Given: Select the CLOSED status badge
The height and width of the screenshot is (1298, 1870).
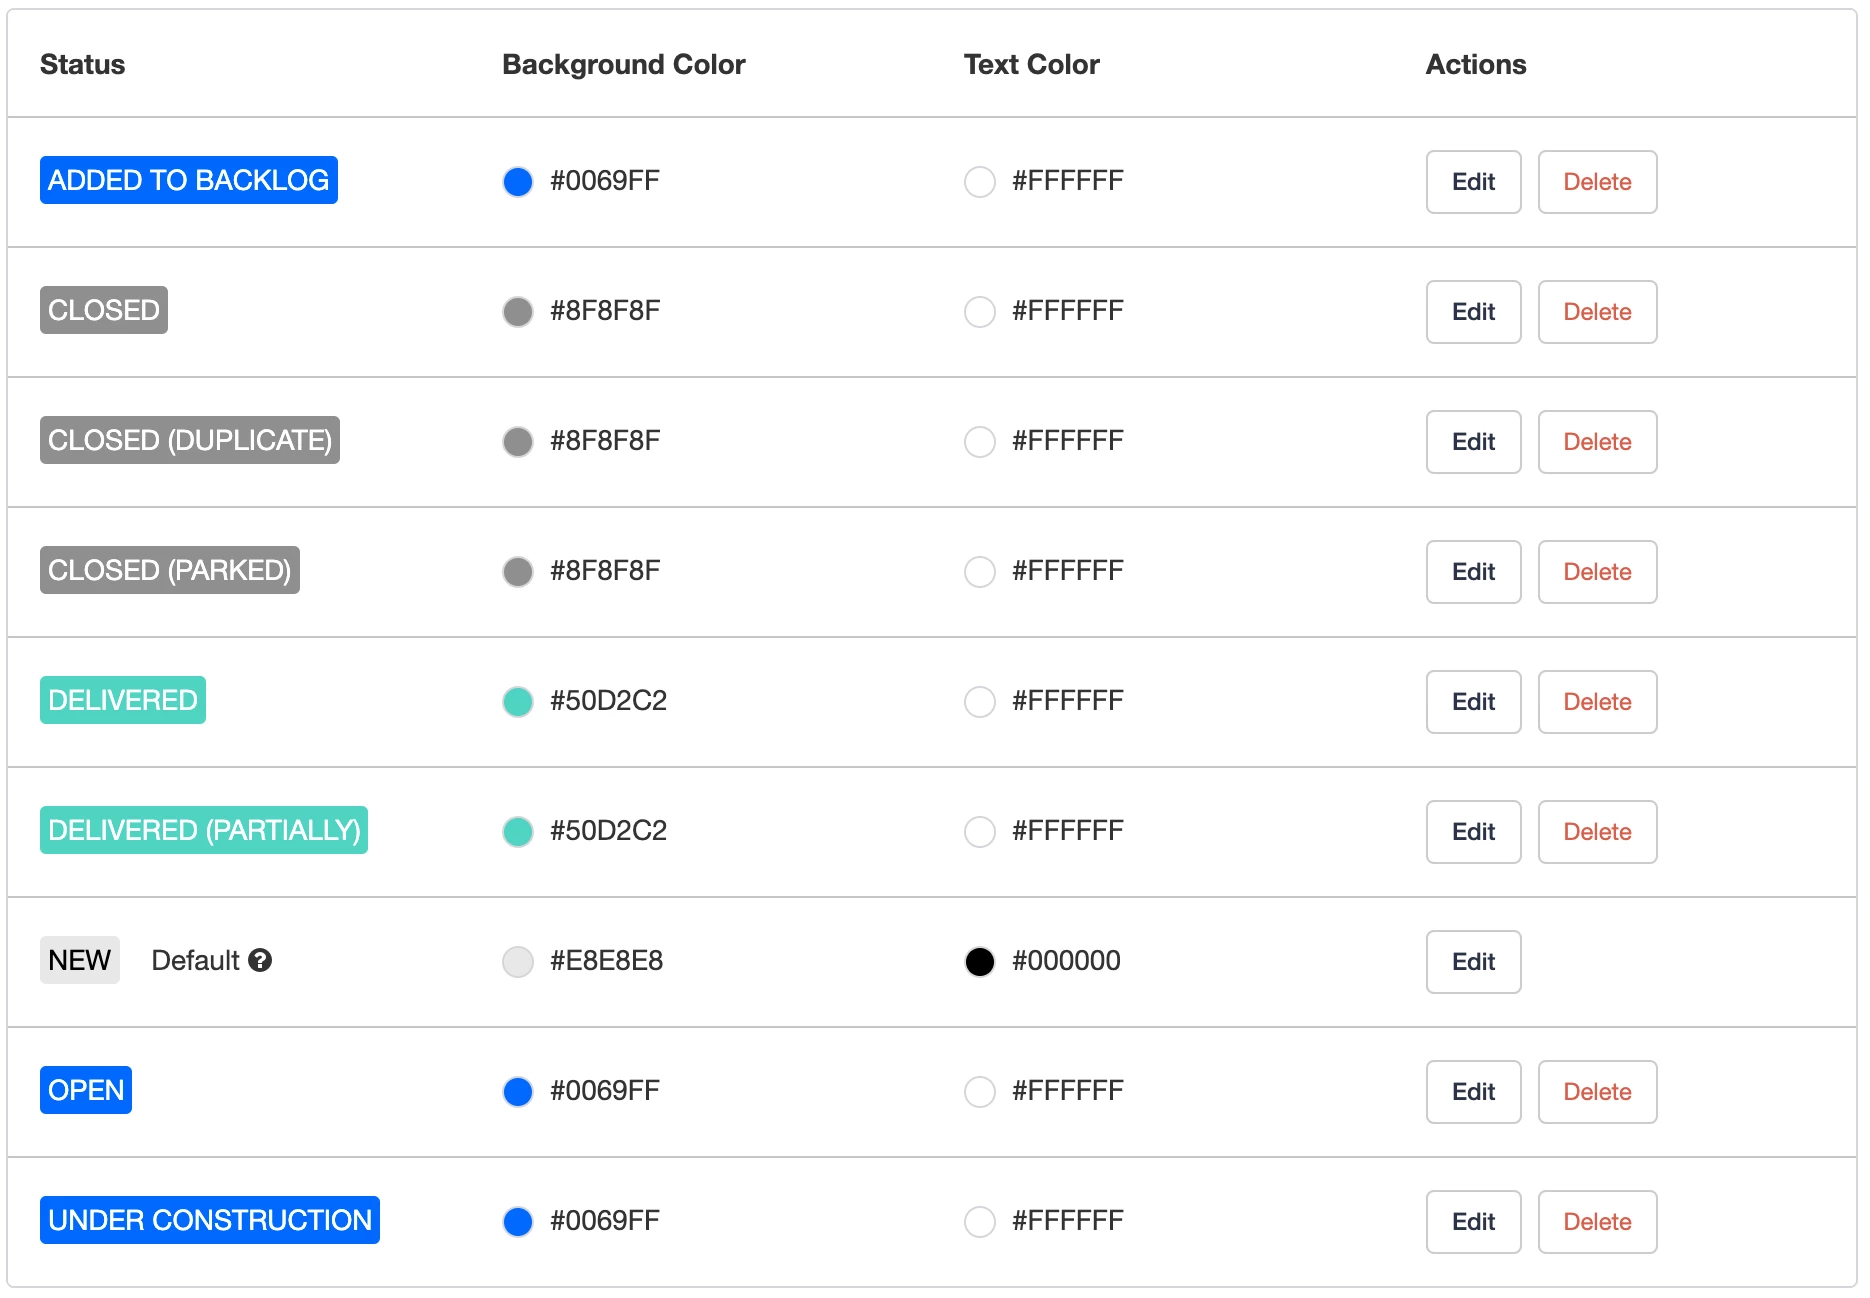Looking at the screenshot, I should click(x=103, y=310).
